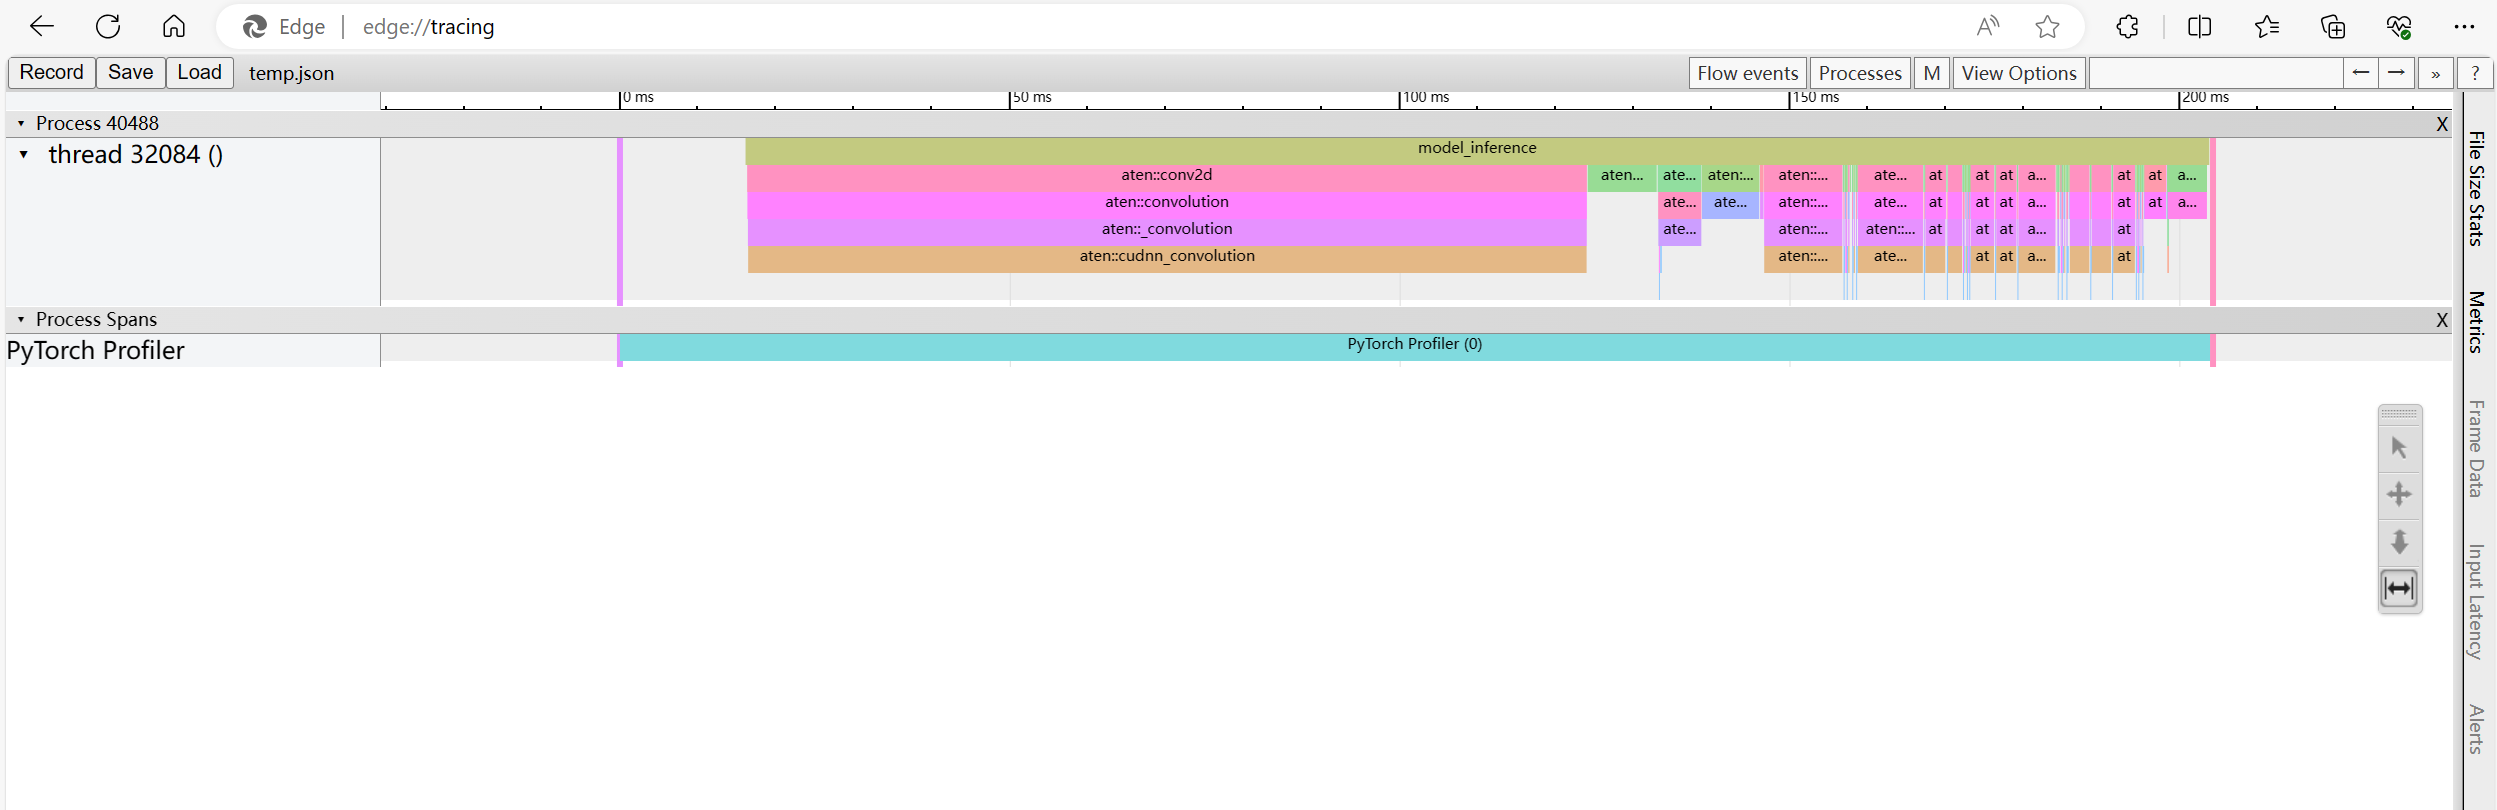Collapse the Process Spans section
2497x810 pixels.
click(x=20, y=319)
